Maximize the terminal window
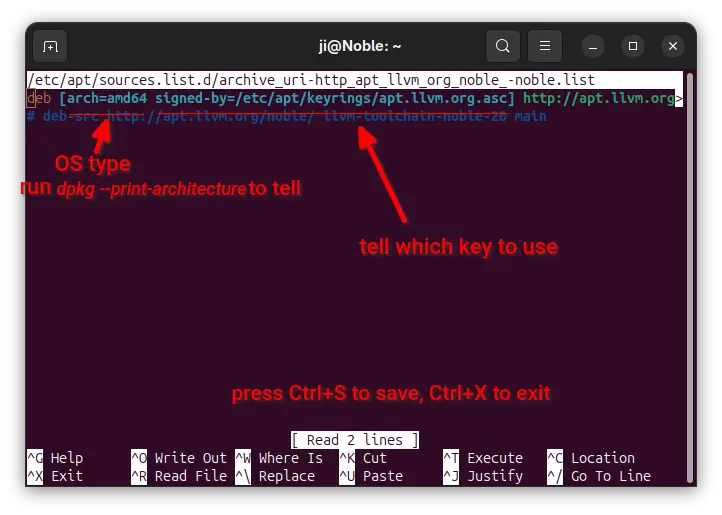The width and height of the screenshot is (722, 515). [633, 47]
